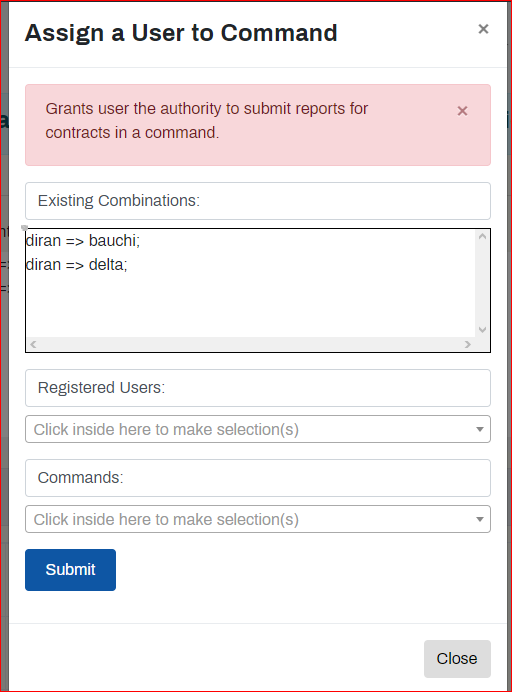Click the scroll up arrow in combinations list
The width and height of the screenshot is (512, 692).
click(482, 236)
